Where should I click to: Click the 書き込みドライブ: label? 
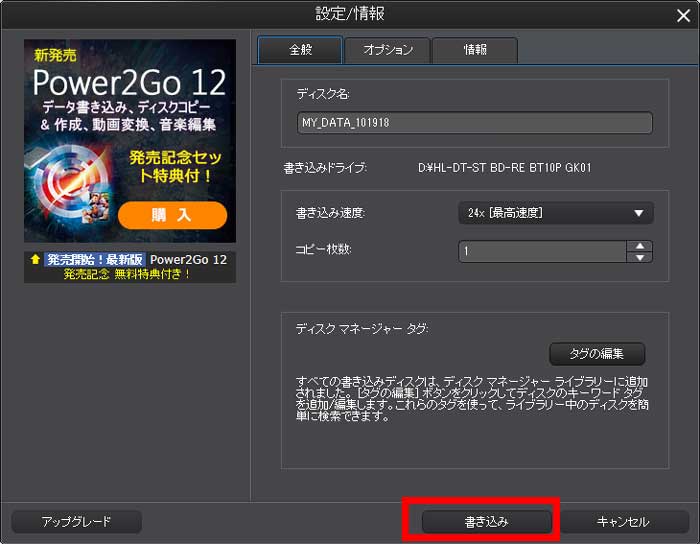point(325,168)
